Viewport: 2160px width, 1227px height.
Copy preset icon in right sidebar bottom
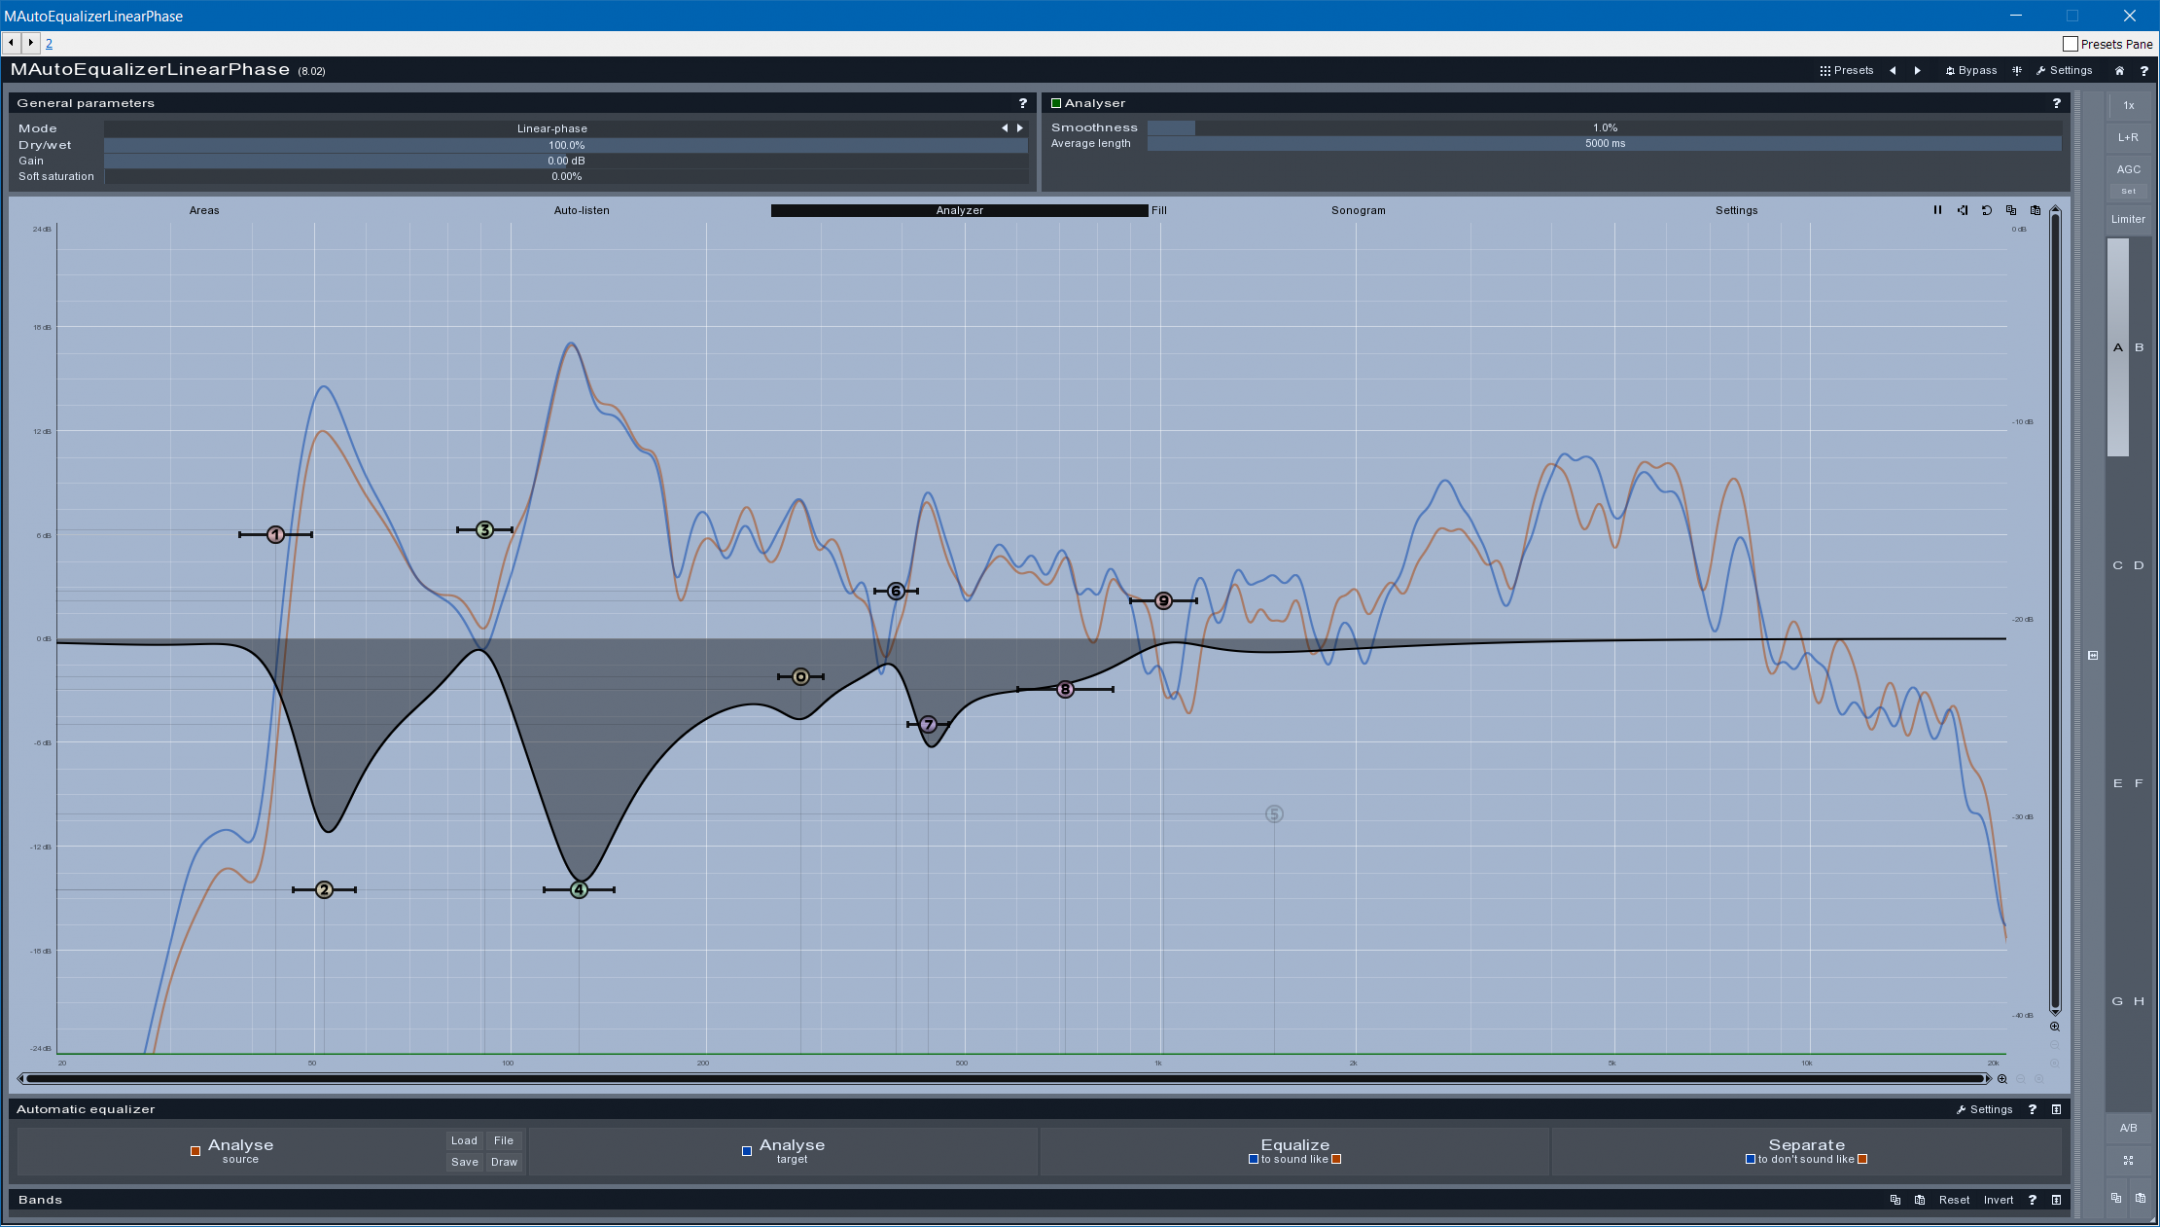[x=2116, y=1197]
